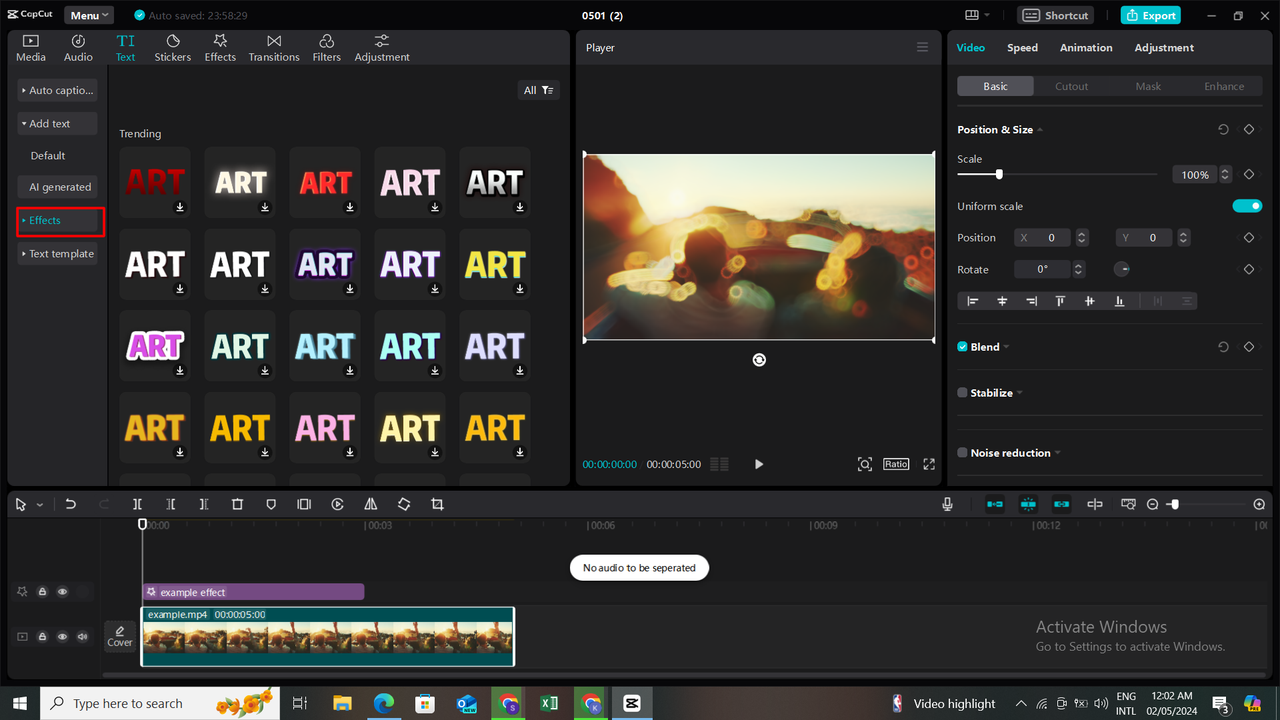The image size is (1280, 720).
Task: Click the Undo icon in timeline toolbar
Action: click(x=70, y=504)
